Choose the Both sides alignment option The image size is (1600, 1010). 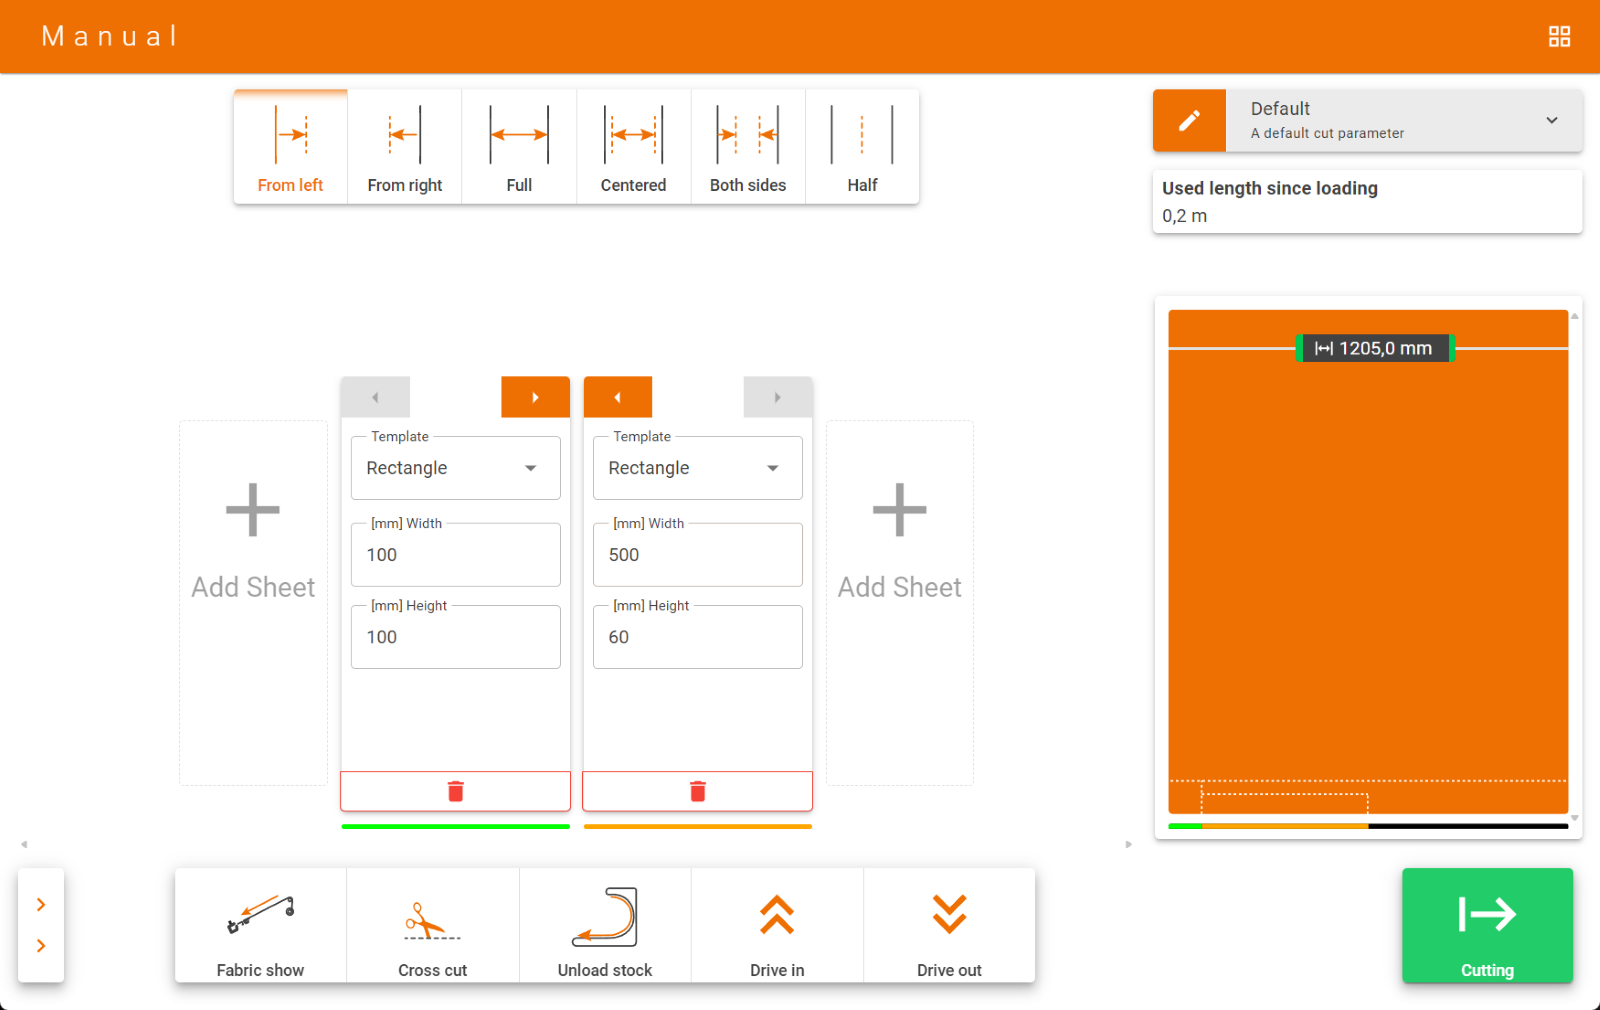pos(747,147)
